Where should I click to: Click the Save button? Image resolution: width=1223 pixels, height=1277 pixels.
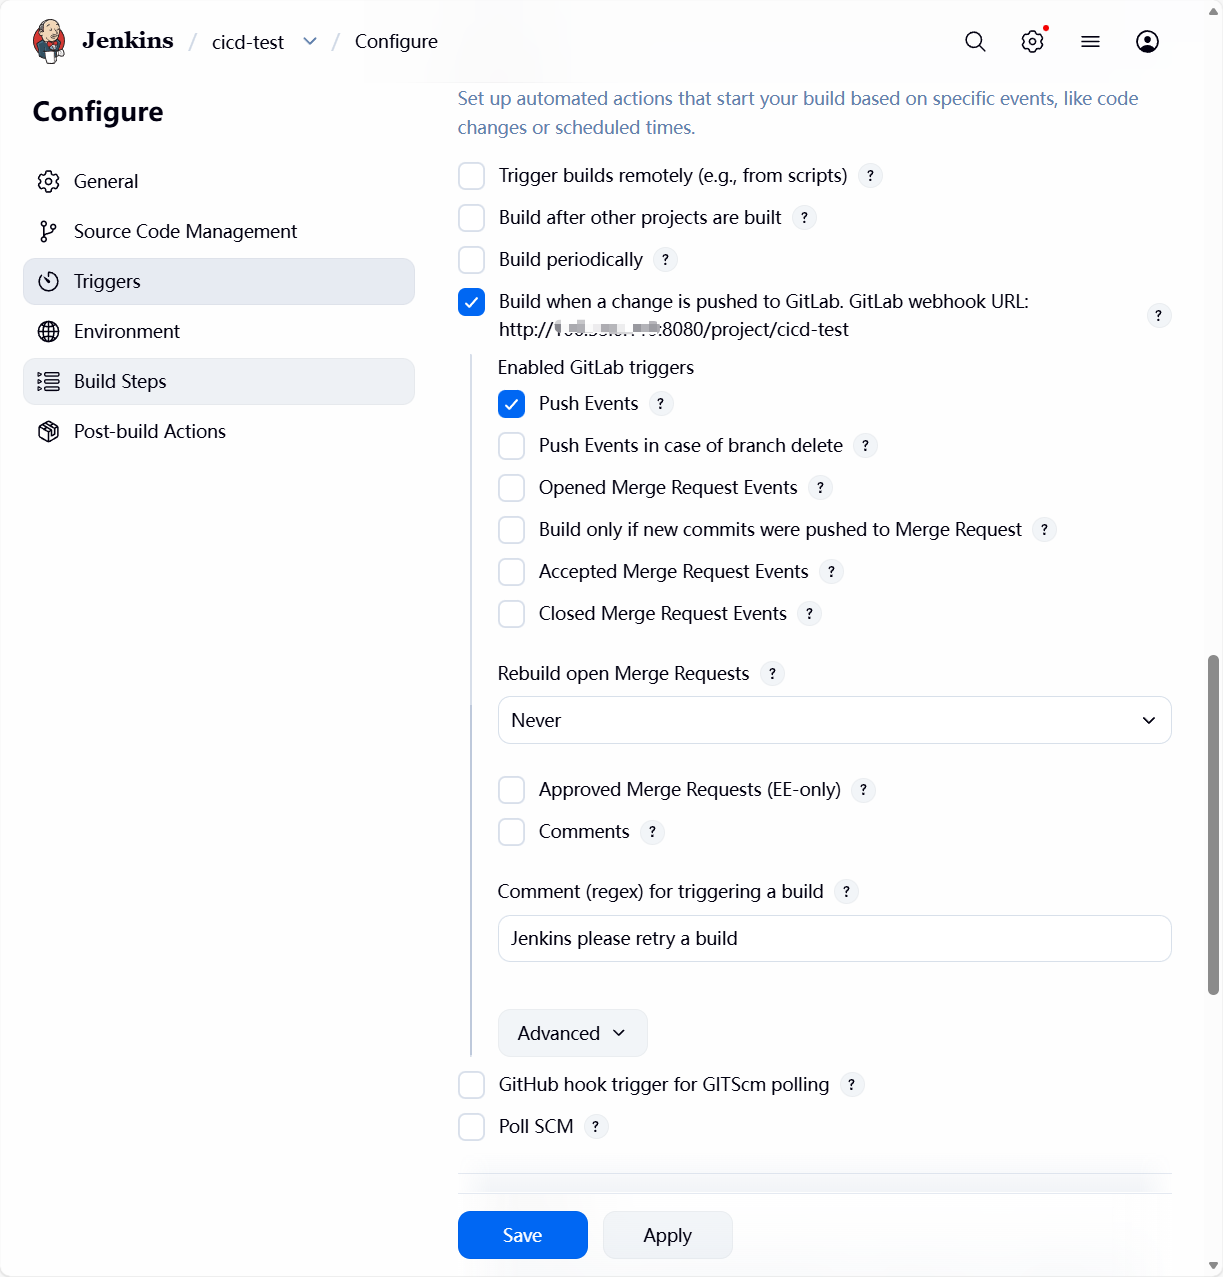[522, 1235]
